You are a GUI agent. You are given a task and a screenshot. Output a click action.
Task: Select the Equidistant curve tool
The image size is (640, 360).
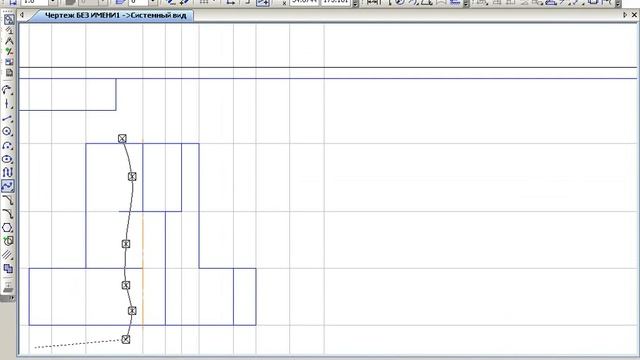coord(8,269)
